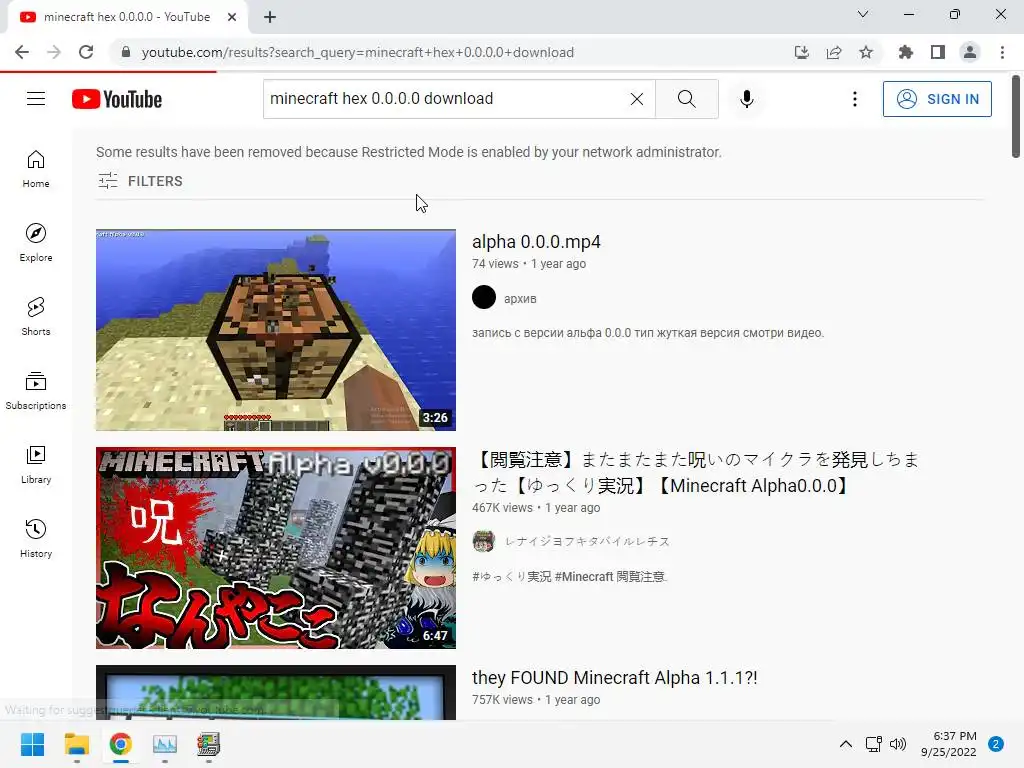The image size is (1024, 768).
Task: Click the magnifier search button
Action: pyautogui.click(x=686, y=99)
